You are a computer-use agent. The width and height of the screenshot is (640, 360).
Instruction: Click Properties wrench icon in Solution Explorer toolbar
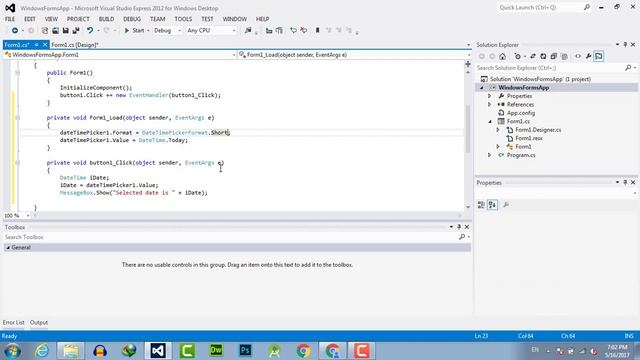(x=588, y=56)
